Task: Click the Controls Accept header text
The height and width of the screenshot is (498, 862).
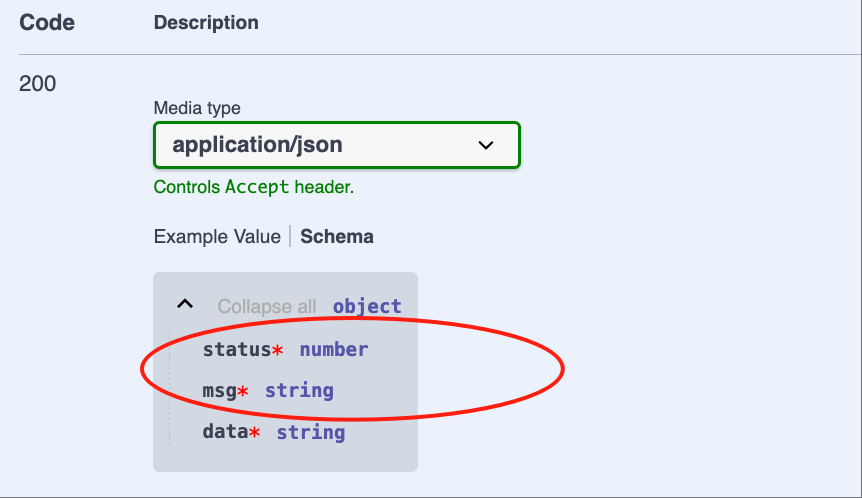Action: tap(253, 187)
